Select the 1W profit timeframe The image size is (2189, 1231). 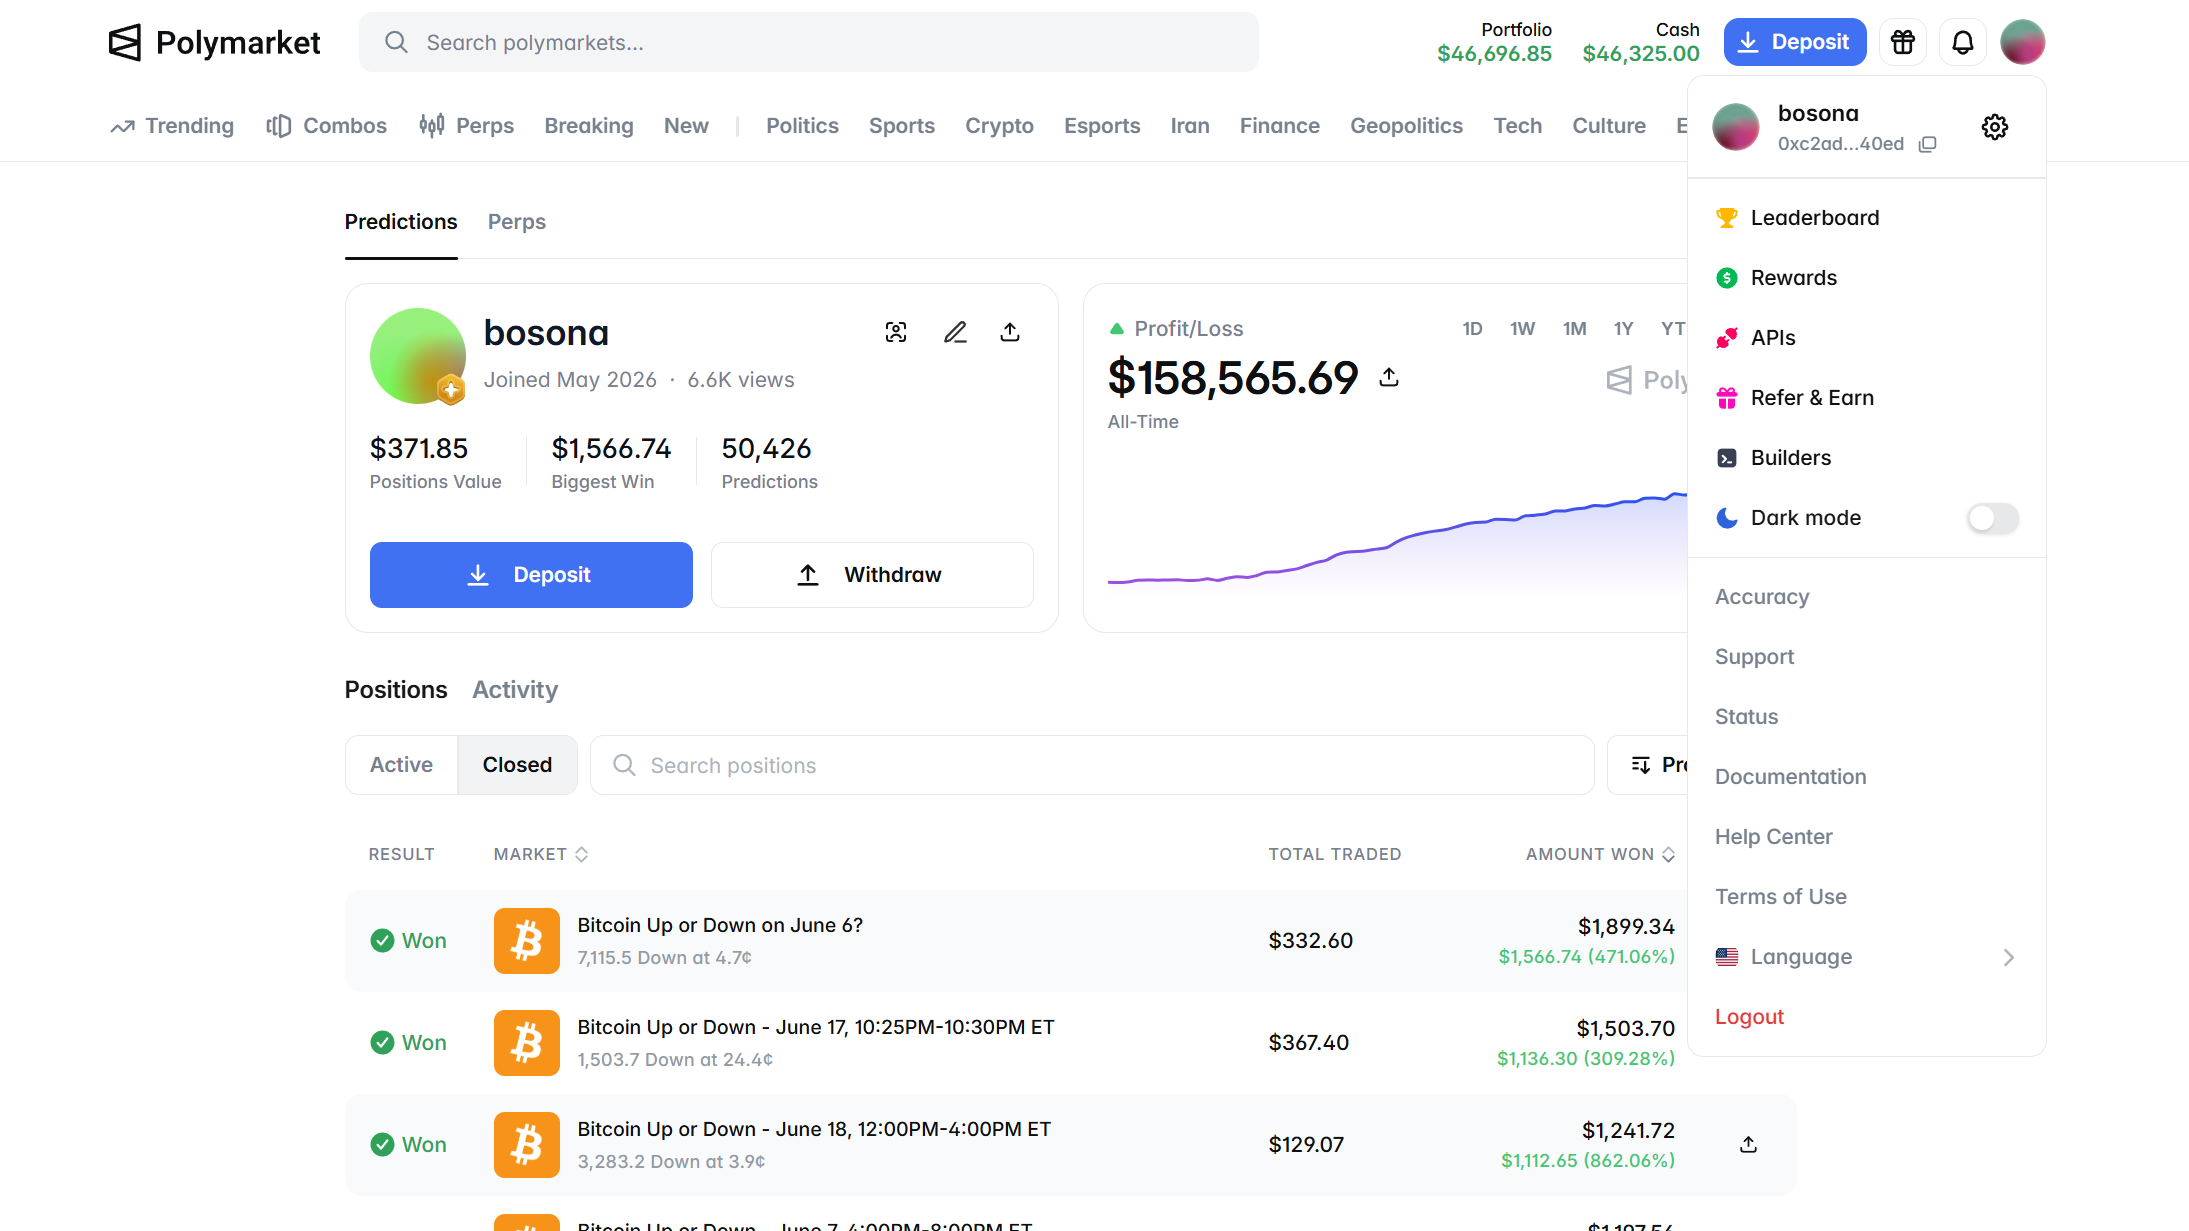click(1522, 329)
